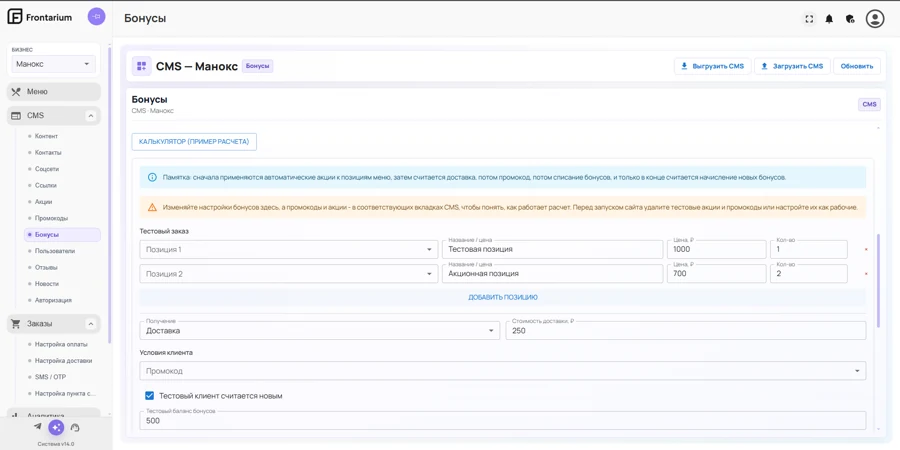This screenshot has height=450, width=900.
Task: Click name field containing 'Акционная позиция'
Action: coord(552,274)
